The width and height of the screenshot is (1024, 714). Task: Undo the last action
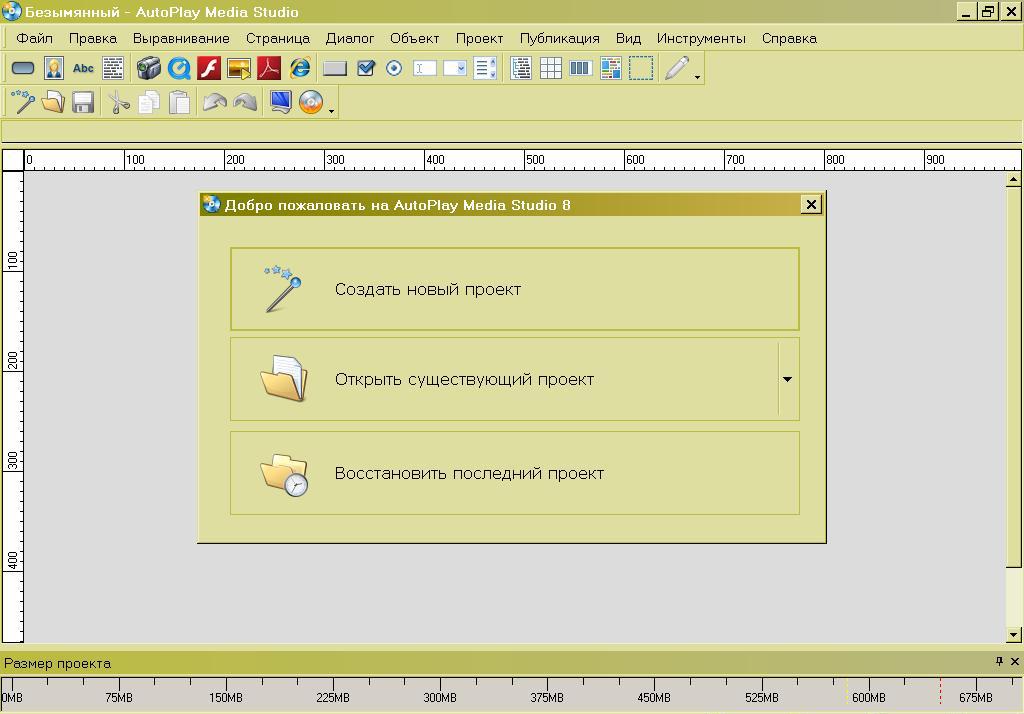coord(214,102)
